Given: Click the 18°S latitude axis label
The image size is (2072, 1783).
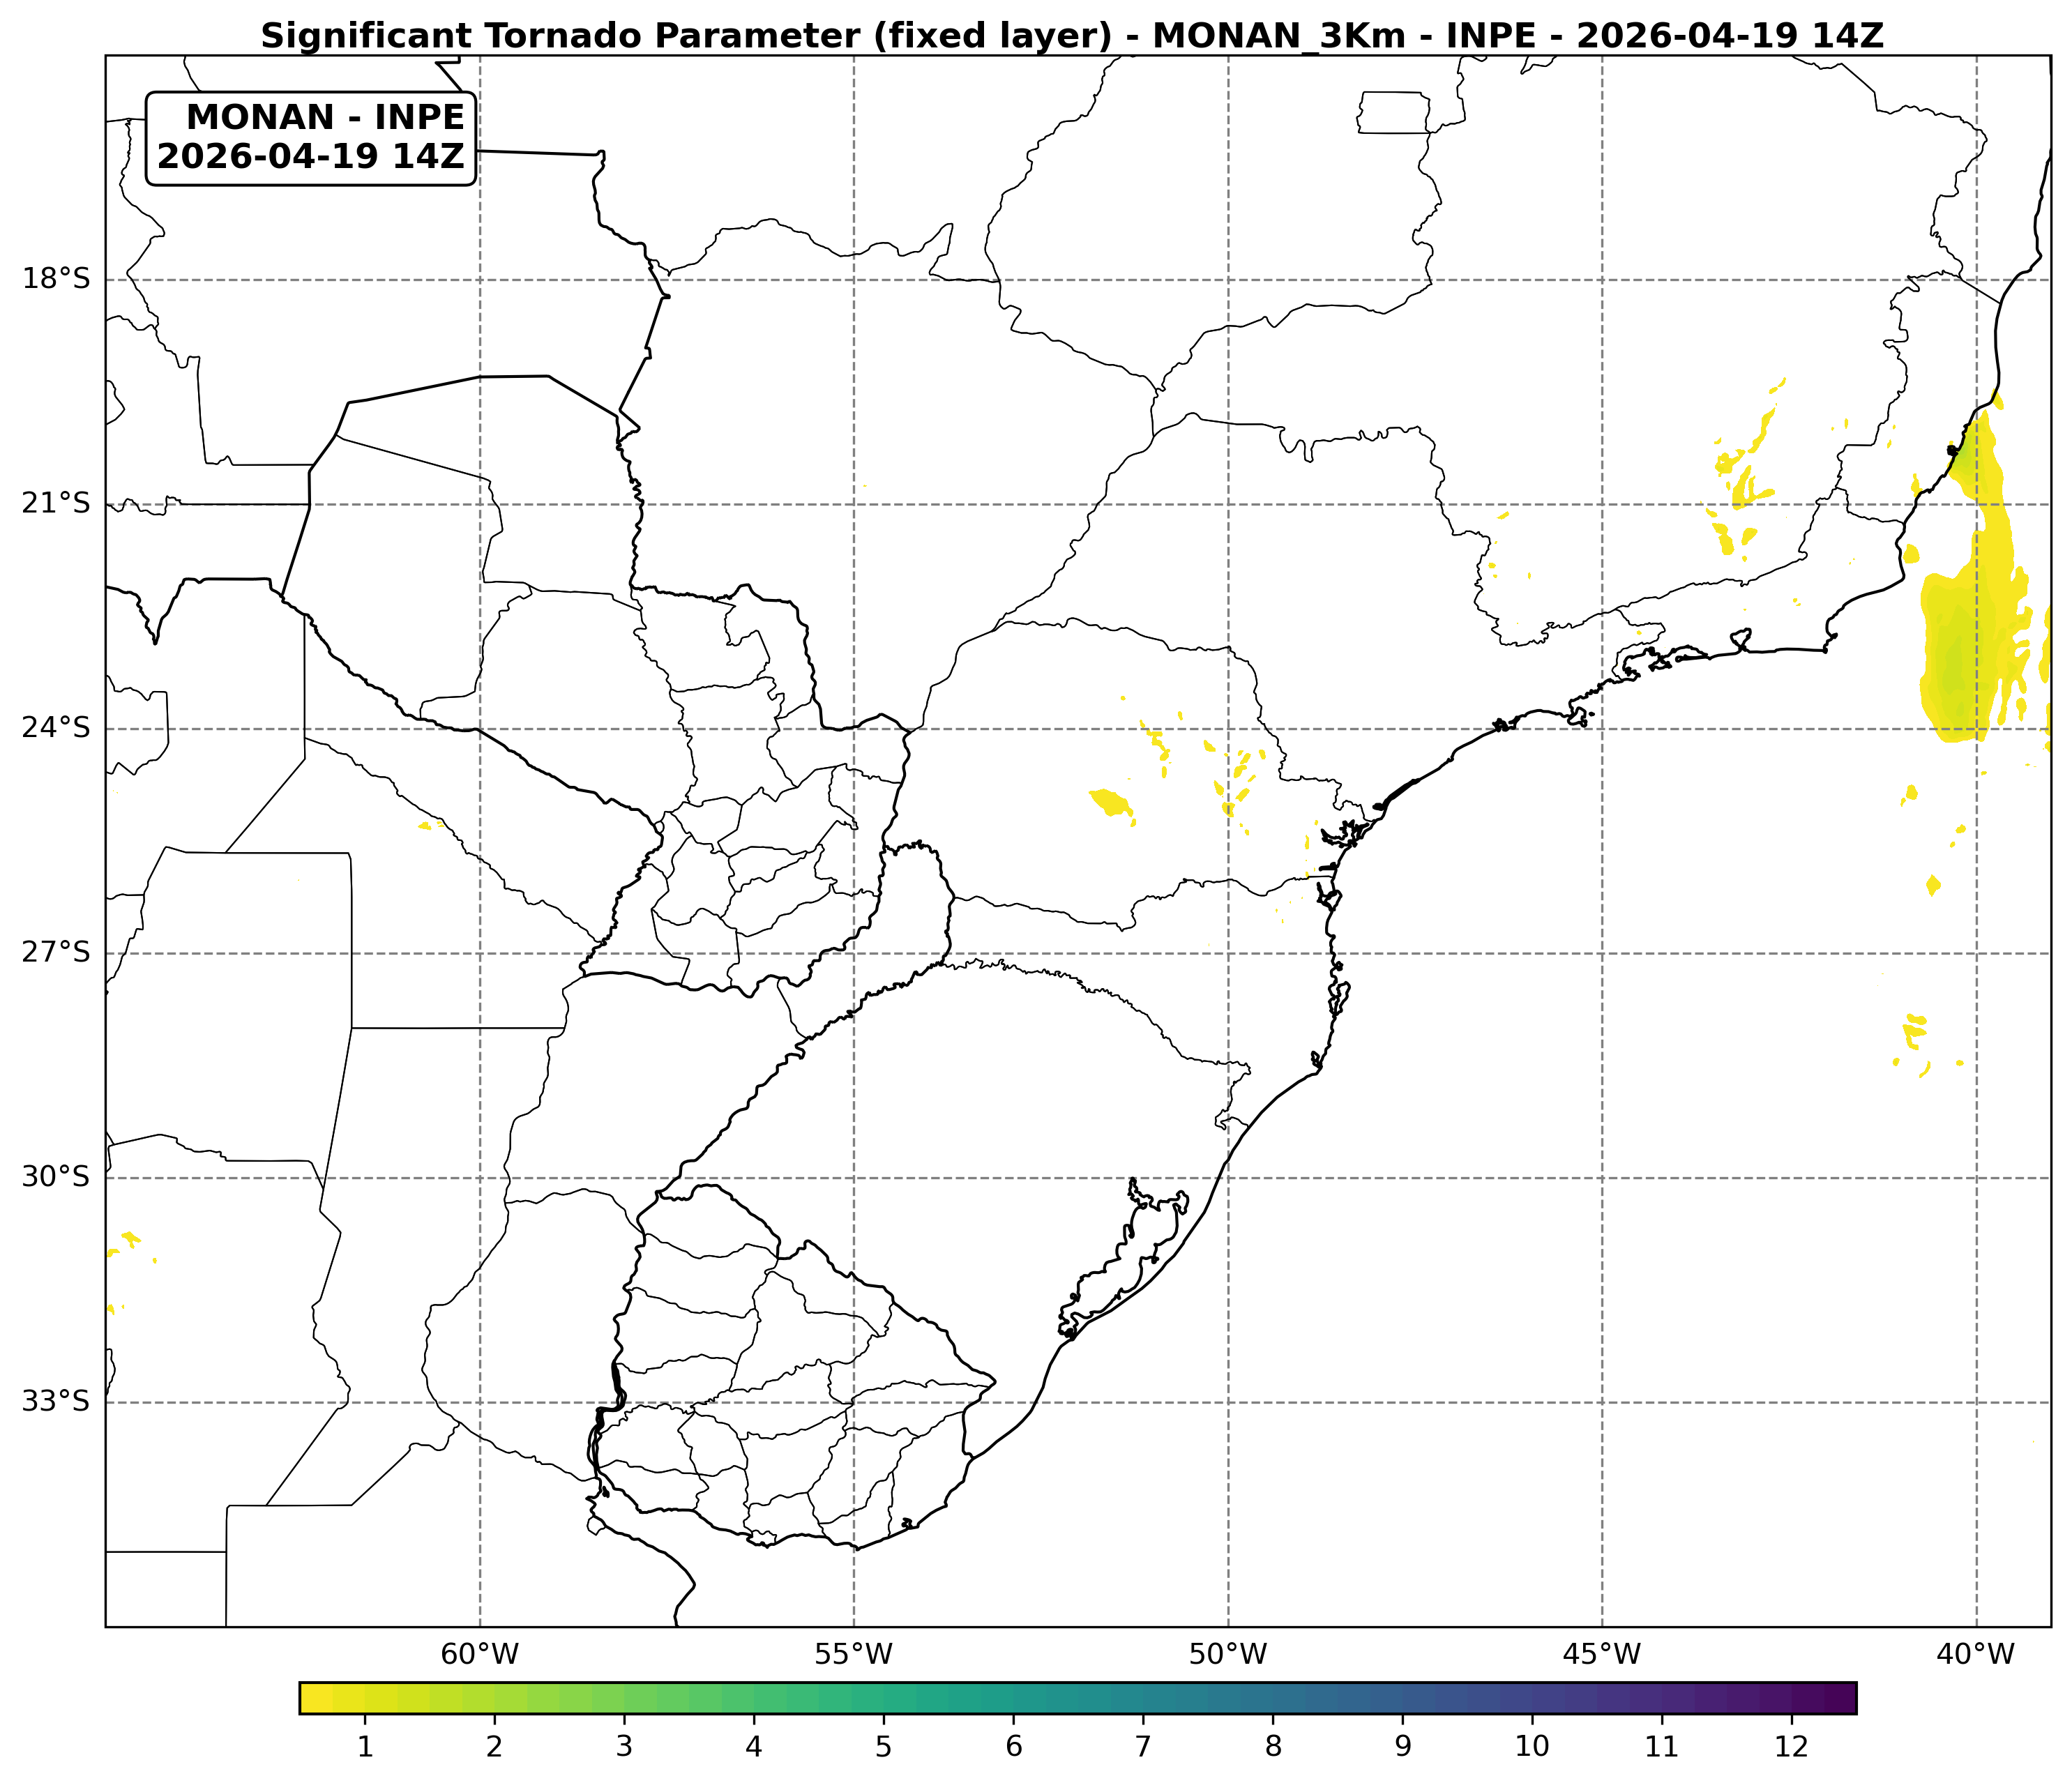Looking at the screenshot, I should click(x=56, y=279).
